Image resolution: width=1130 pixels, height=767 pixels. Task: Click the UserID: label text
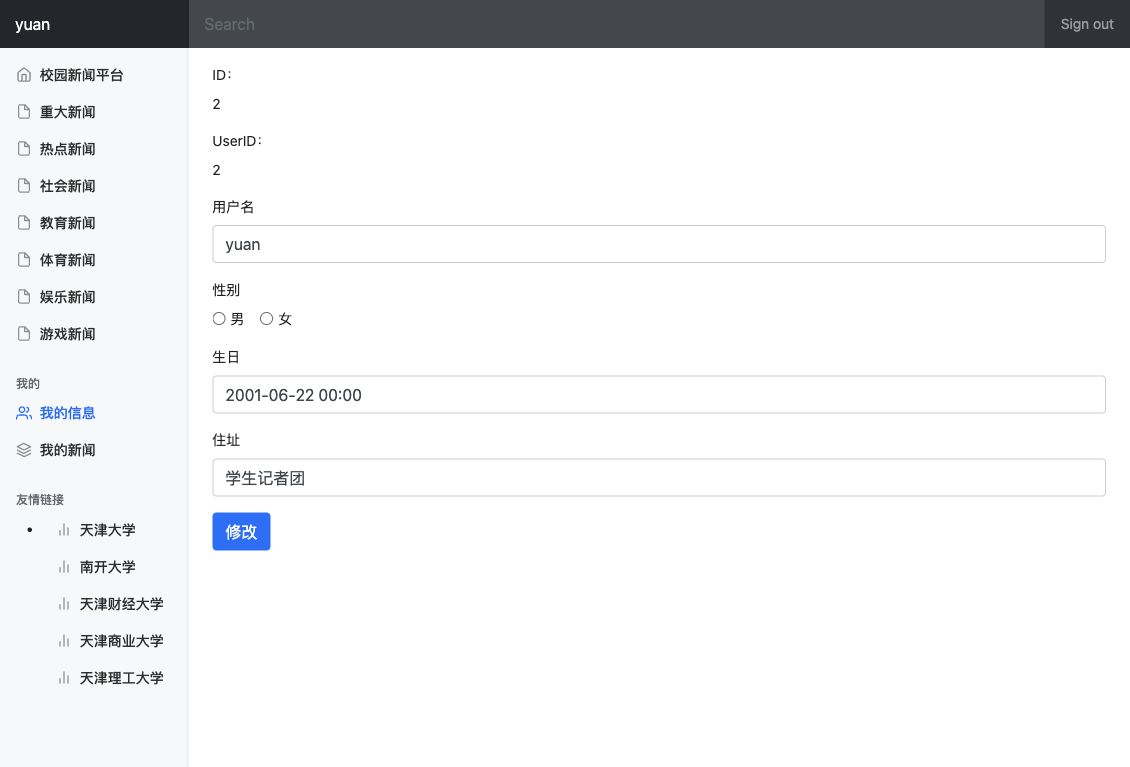[237, 141]
